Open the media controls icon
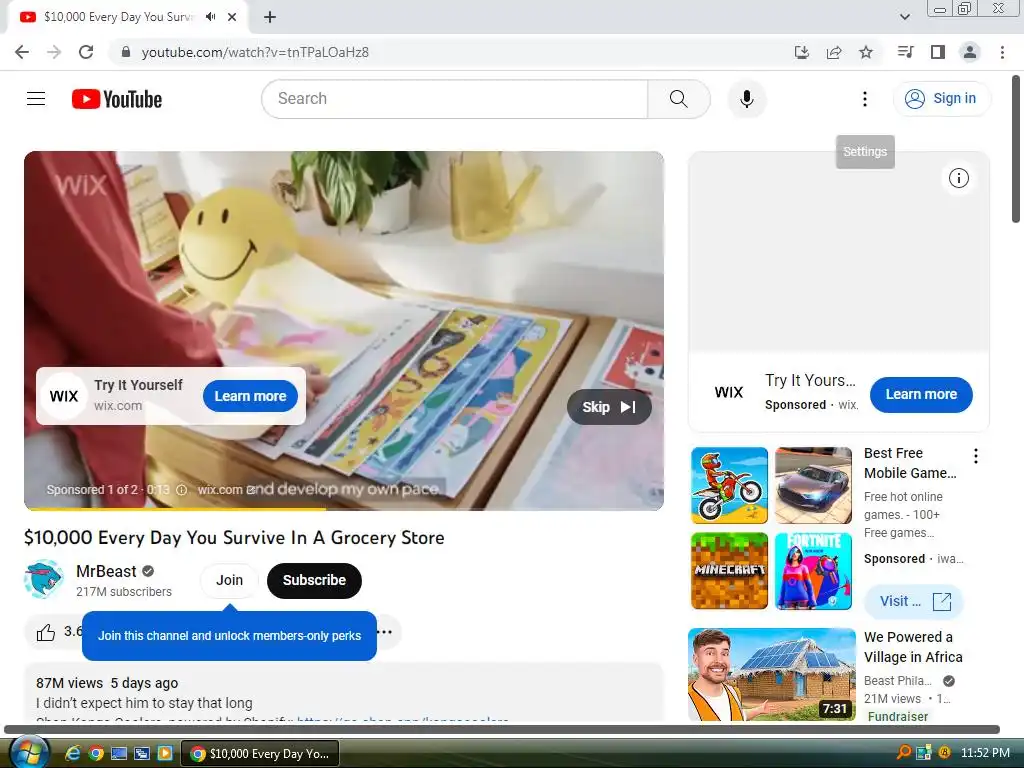This screenshot has width=1024, height=768. point(905,52)
